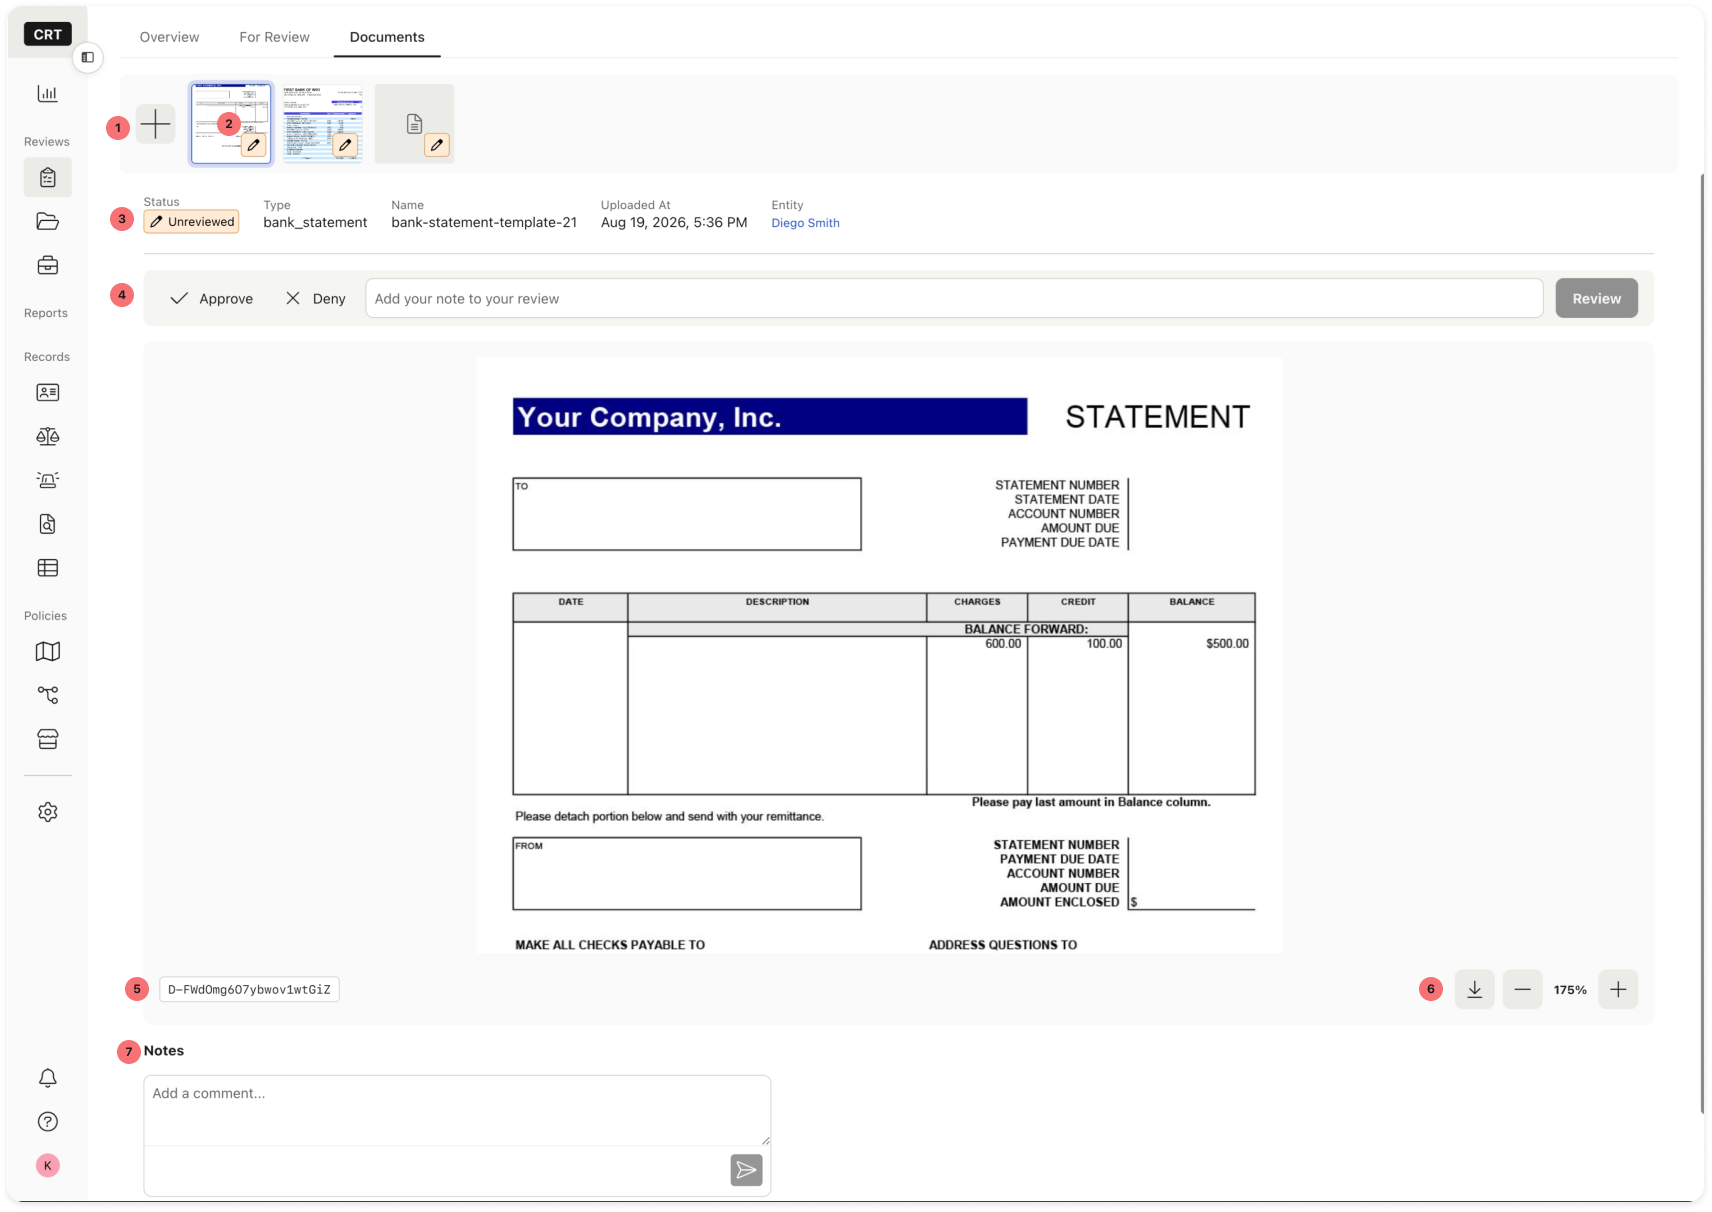Open the folder icon in sidebar

(x=47, y=222)
